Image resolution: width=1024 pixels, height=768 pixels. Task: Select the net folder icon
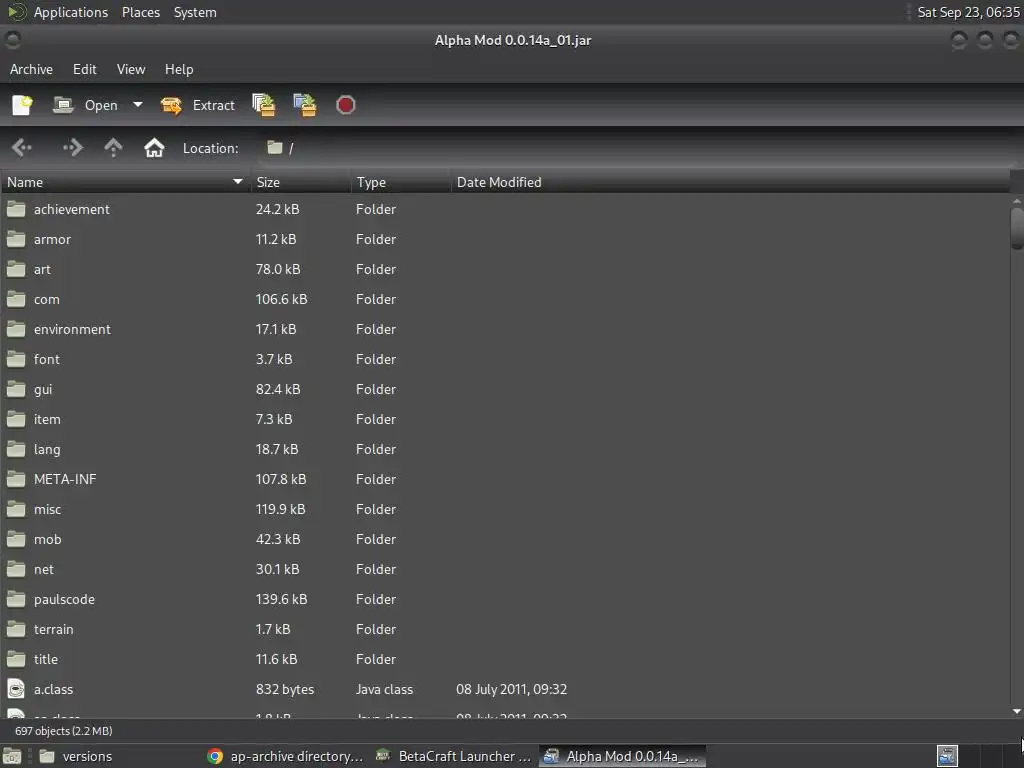(x=16, y=569)
